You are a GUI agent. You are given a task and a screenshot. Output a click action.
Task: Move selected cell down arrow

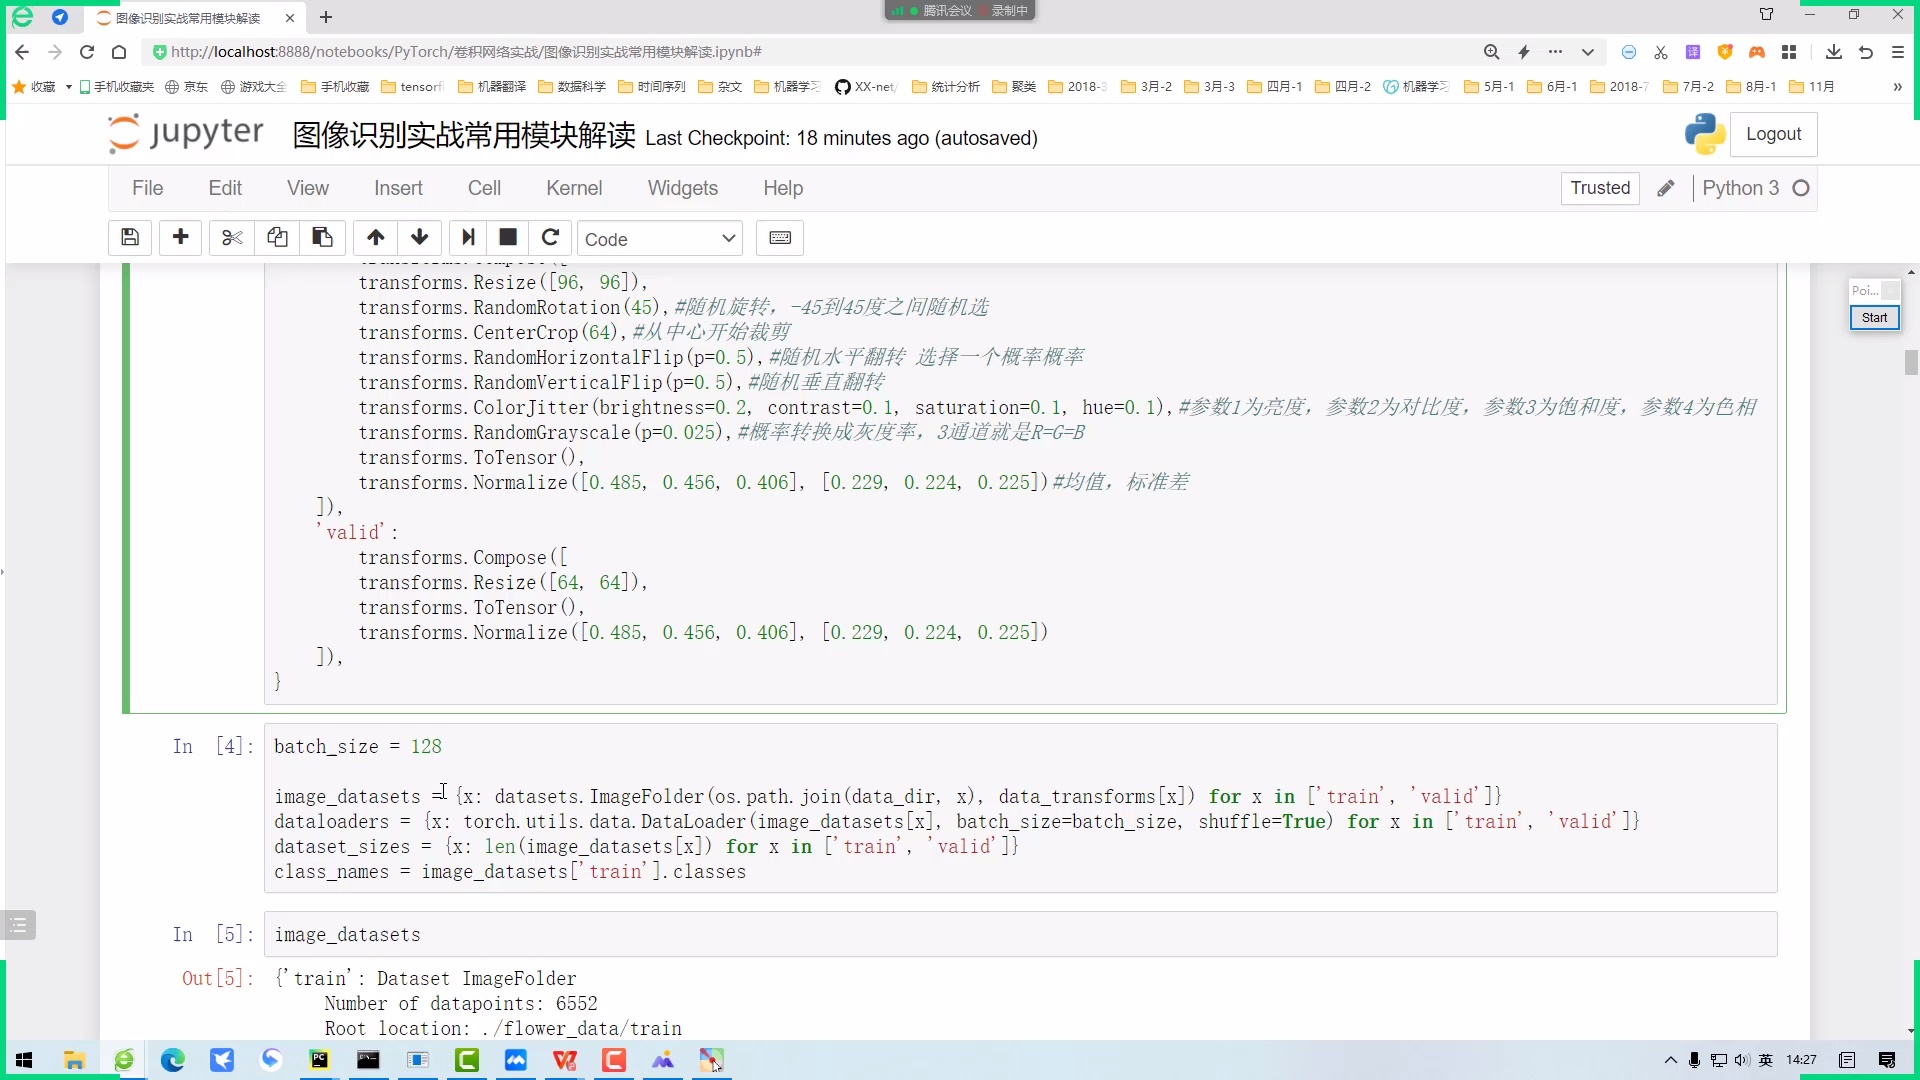(x=420, y=238)
